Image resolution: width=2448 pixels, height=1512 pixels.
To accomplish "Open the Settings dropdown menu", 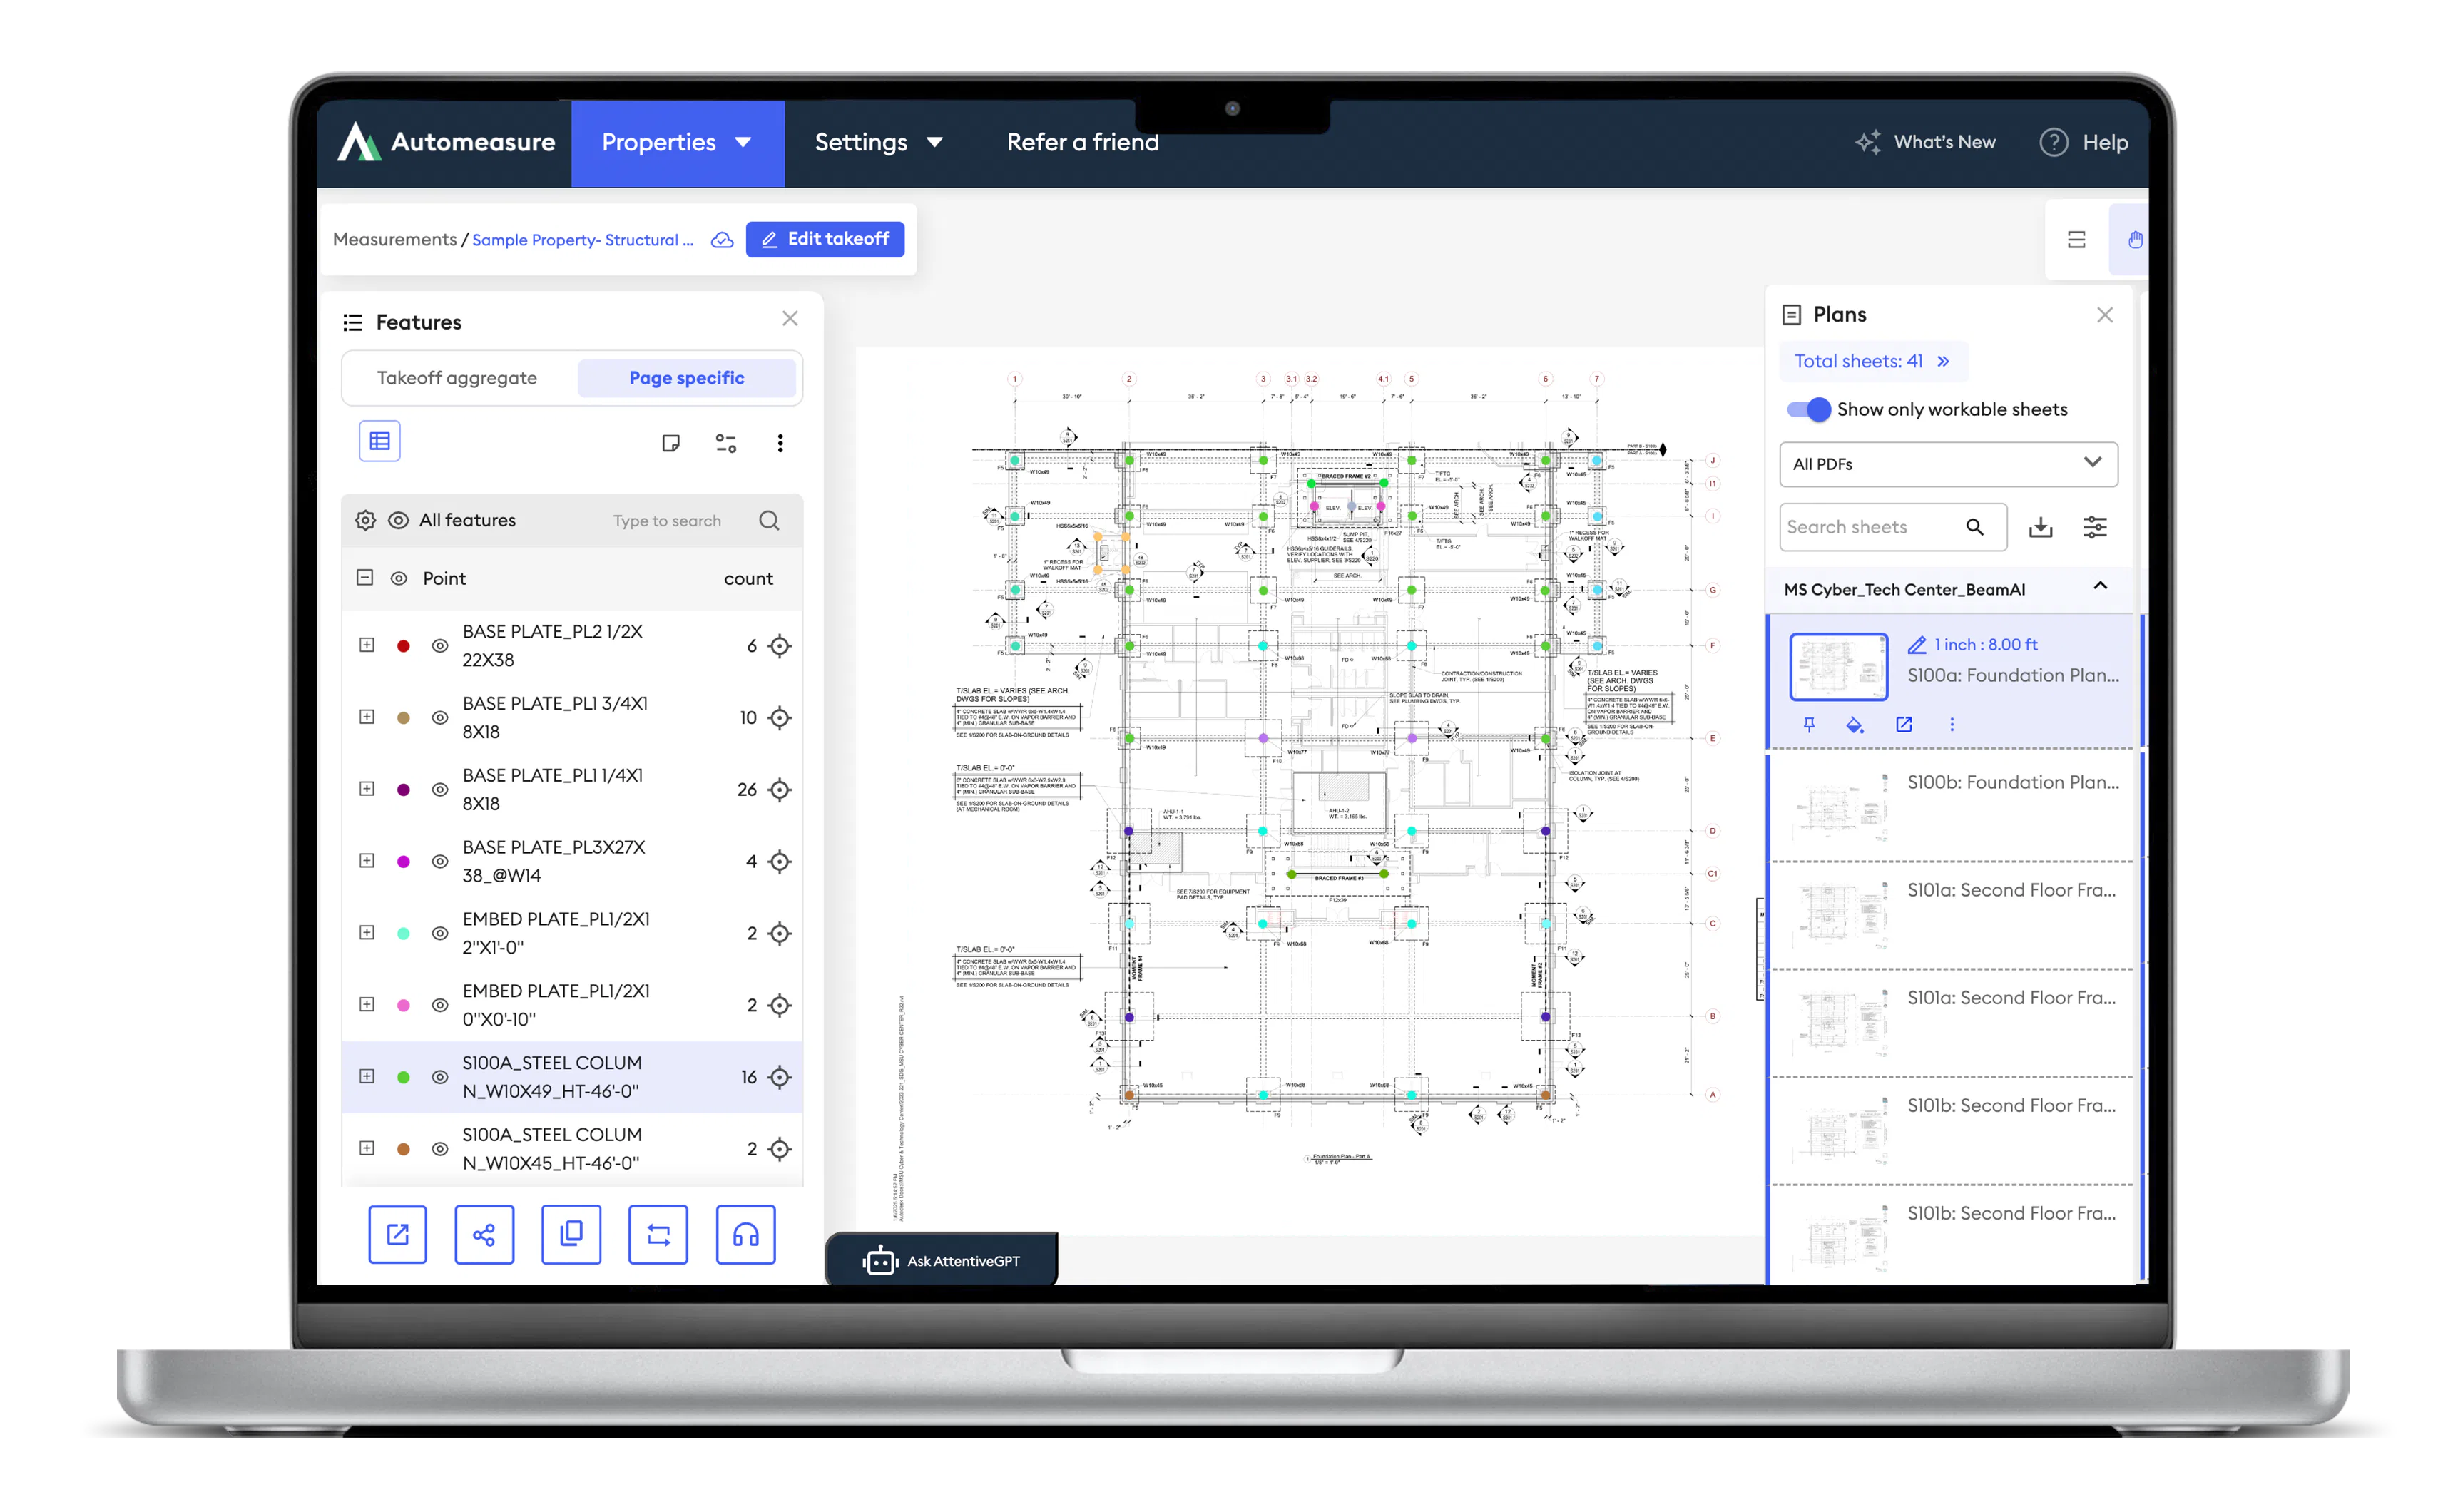I will coord(877,142).
